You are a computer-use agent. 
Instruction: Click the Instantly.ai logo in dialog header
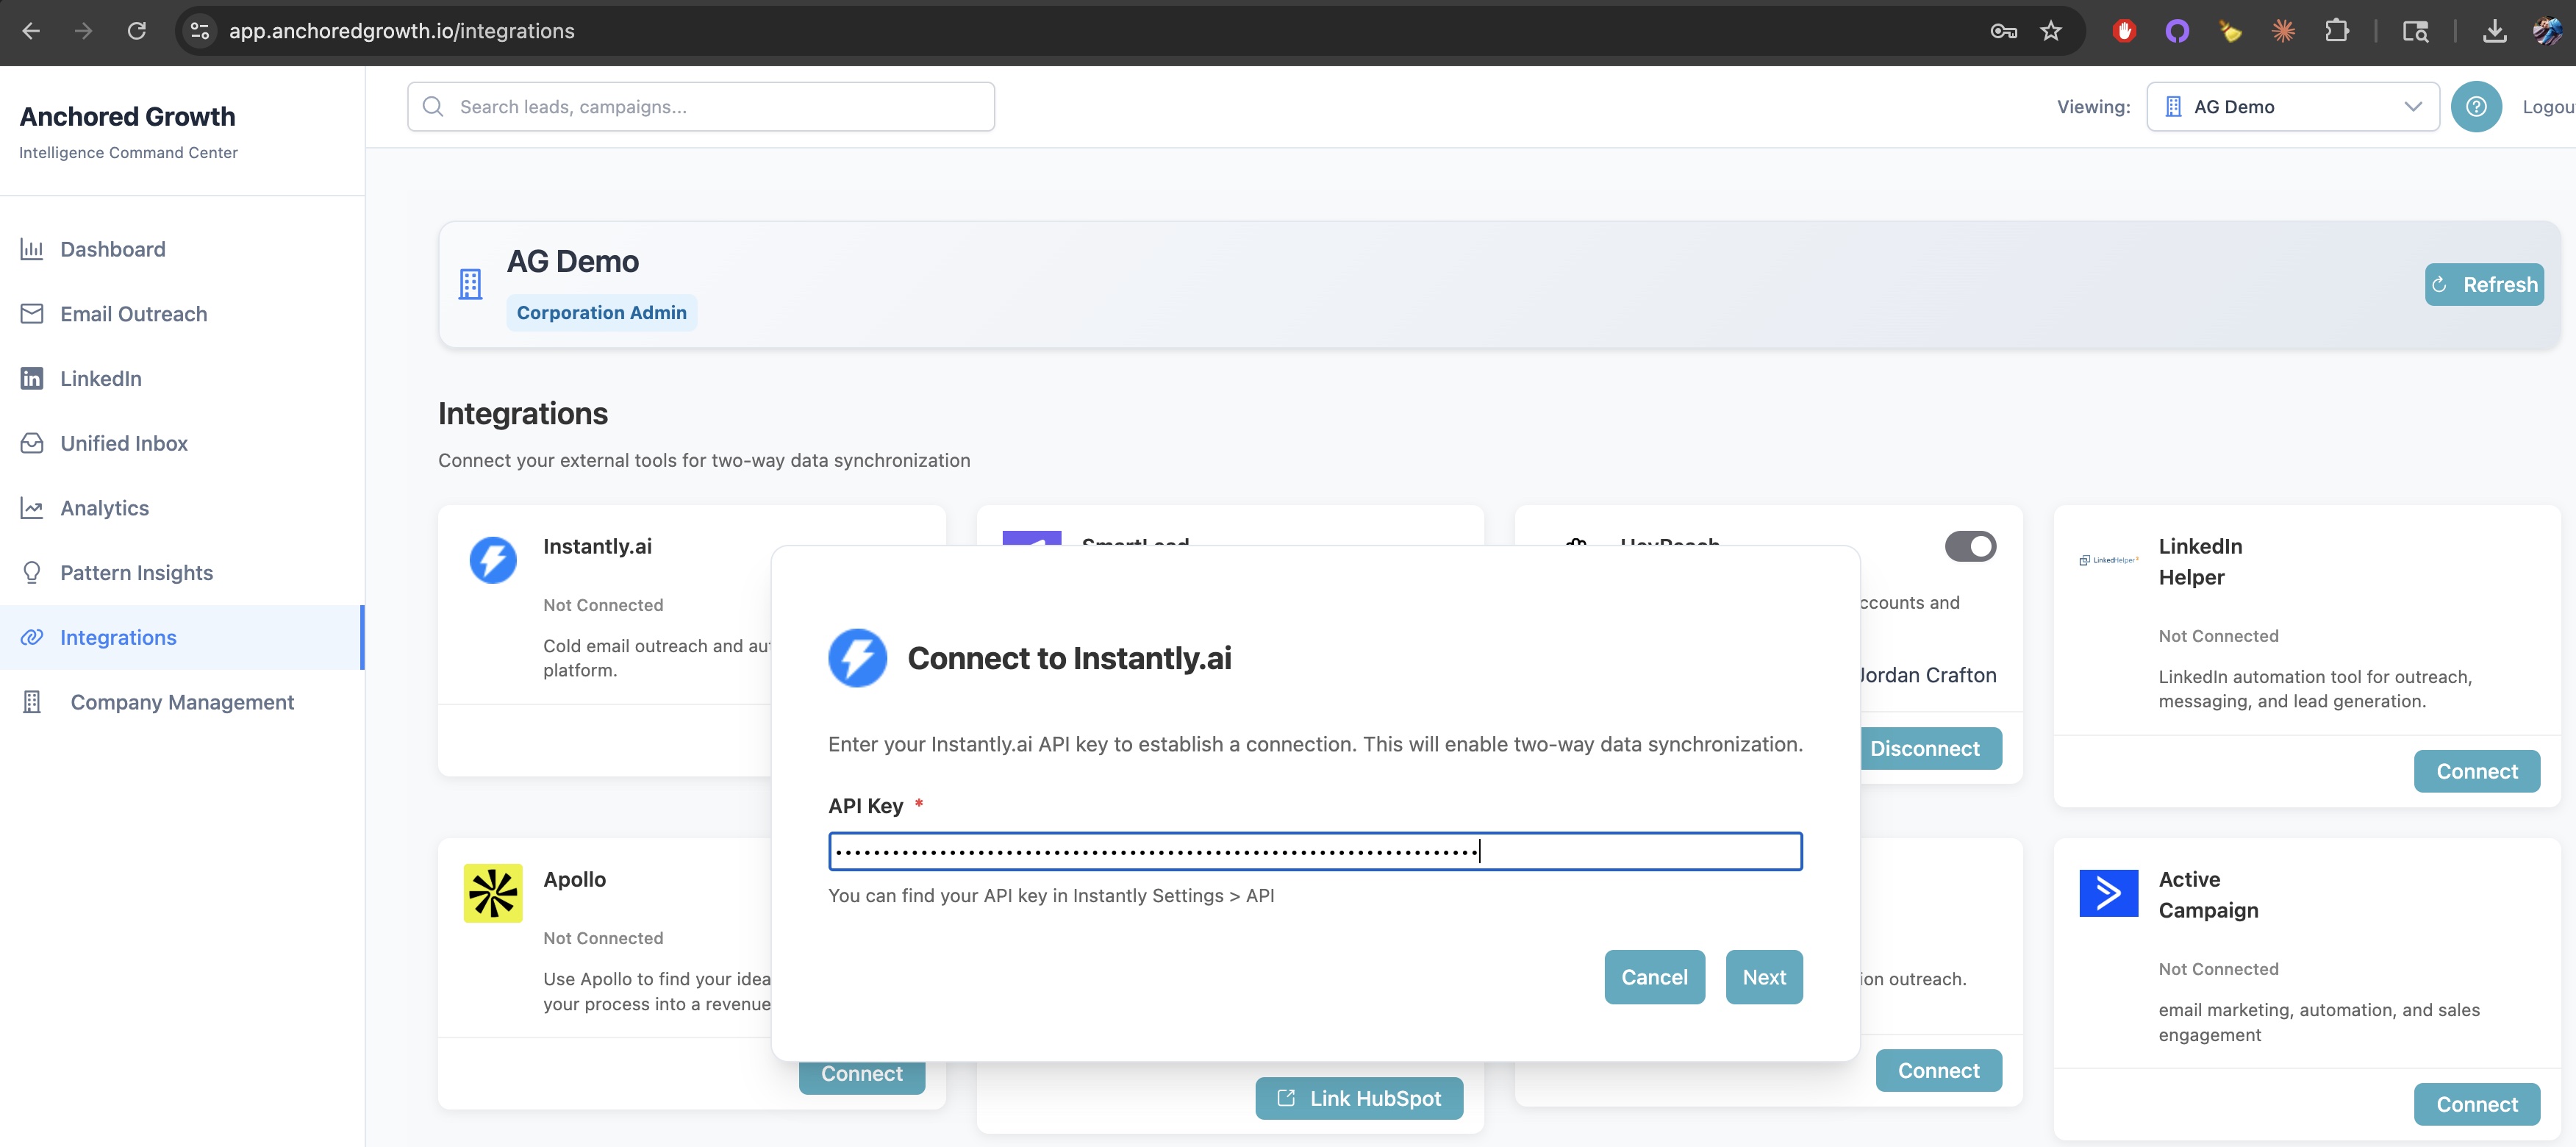857,658
